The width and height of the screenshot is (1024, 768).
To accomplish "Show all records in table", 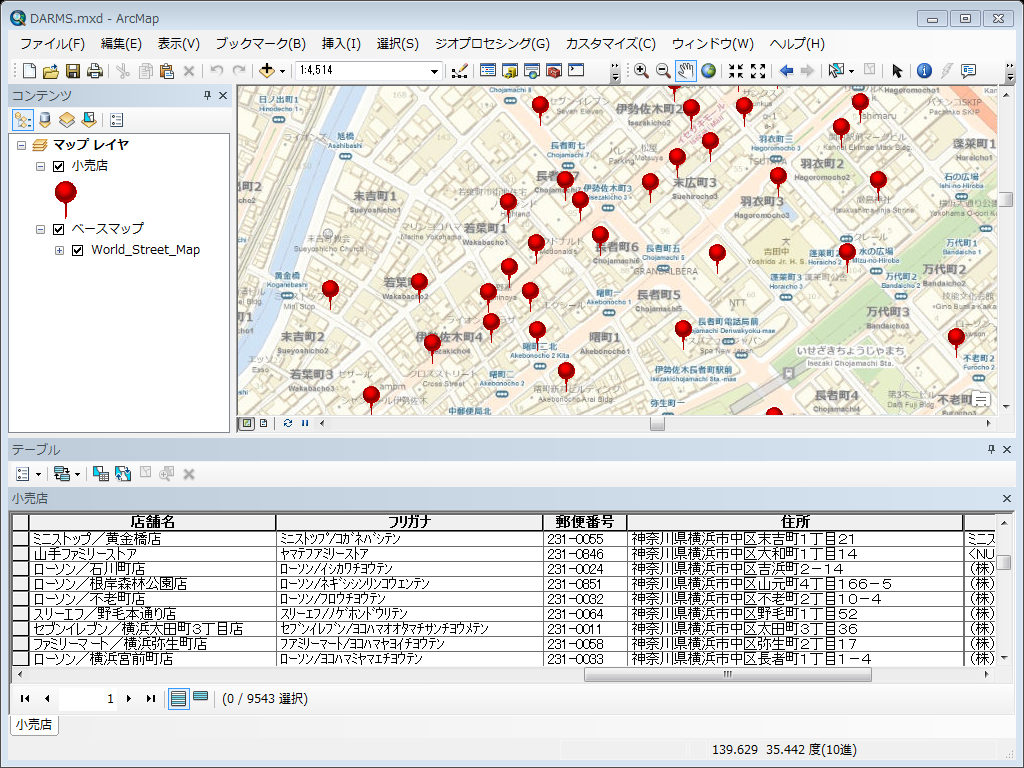I will coord(178,699).
